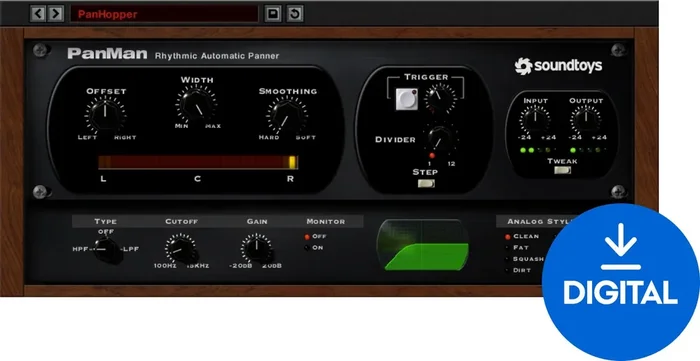Click the filter Type HPF/LPF switch
The height and width of the screenshot is (361, 700).
[106, 249]
